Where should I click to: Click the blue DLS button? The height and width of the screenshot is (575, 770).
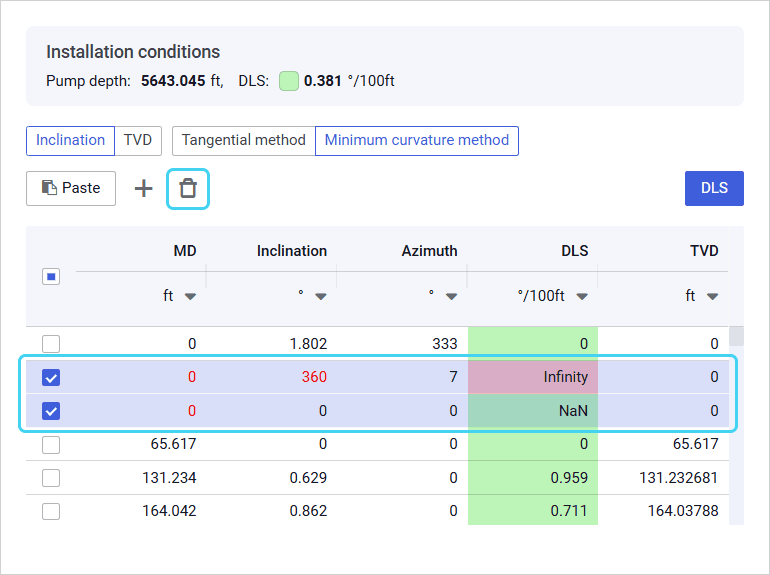tap(713, 188)
